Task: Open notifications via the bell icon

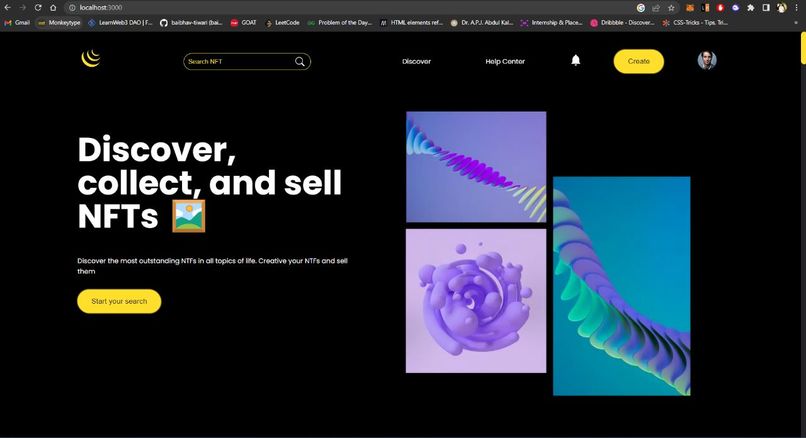Action: 576,61
